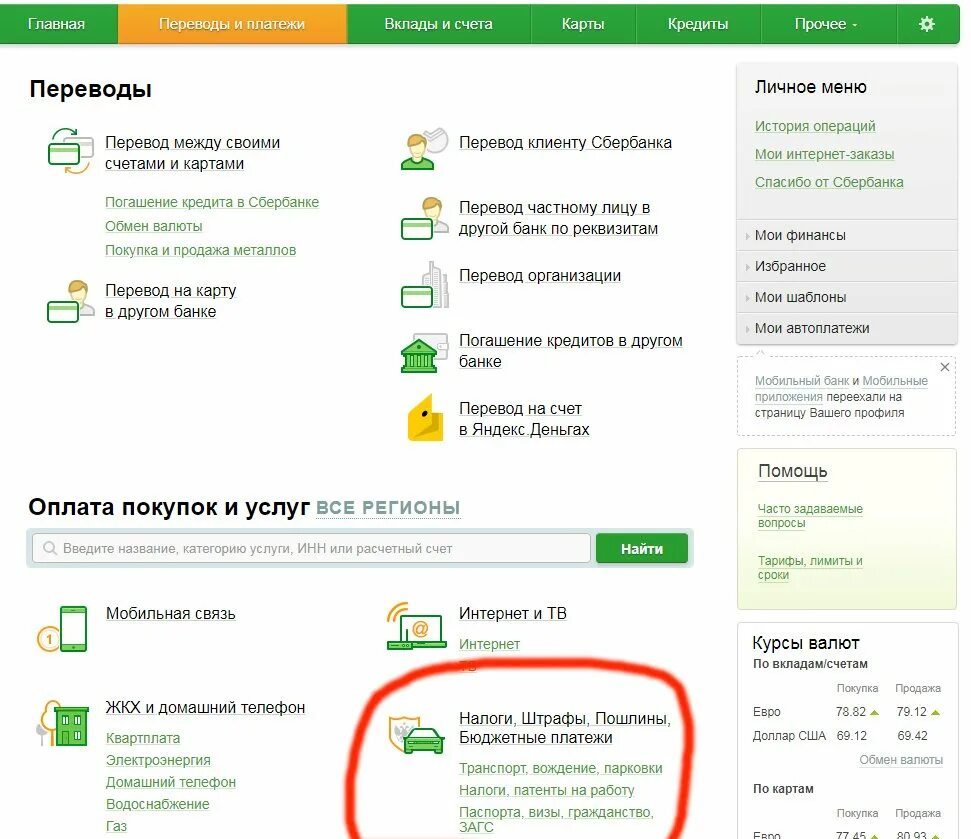Open Интернет и ТВ category heading
Screen dimensions: 971x839
pyautogui.click(x=513, y=614)
